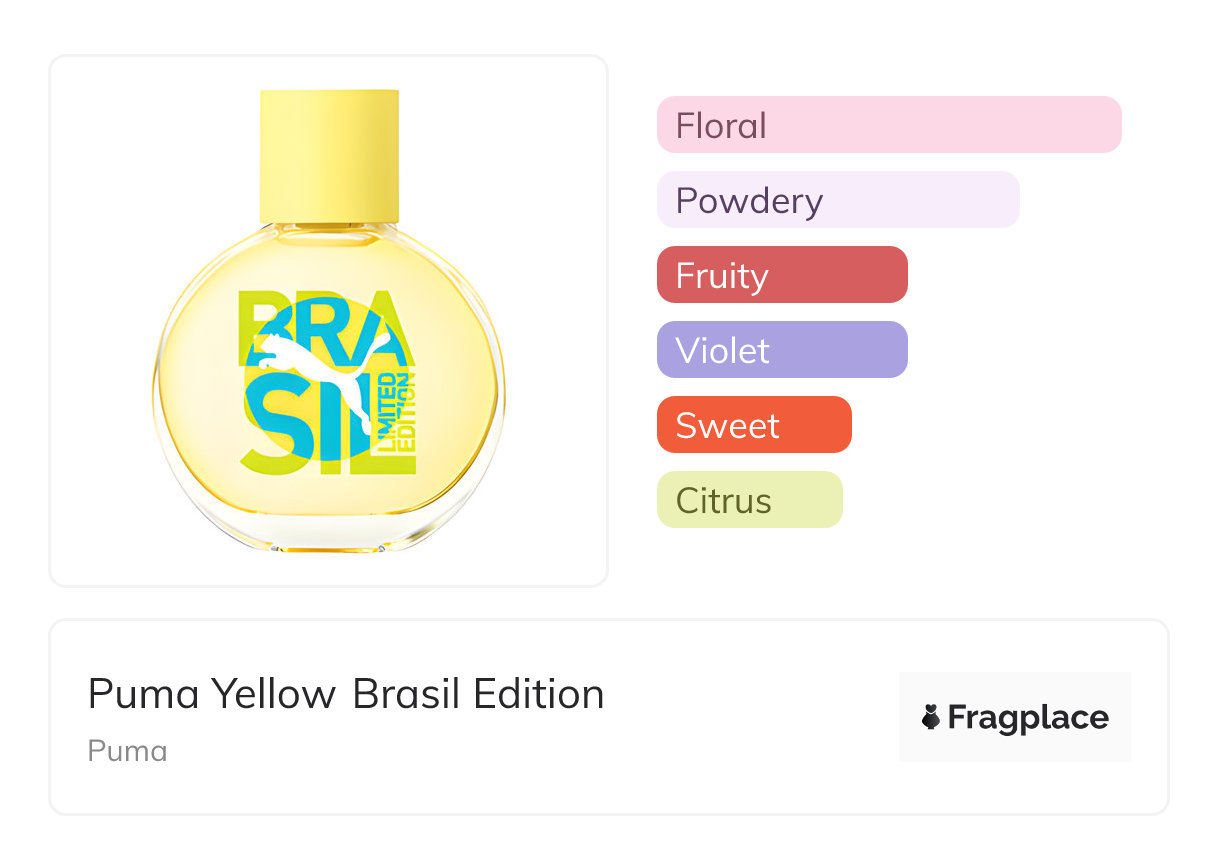The width and height of the screenshot is (1218, 864).
Task: Click the Floral accord bar
Action: pos(888,125)
